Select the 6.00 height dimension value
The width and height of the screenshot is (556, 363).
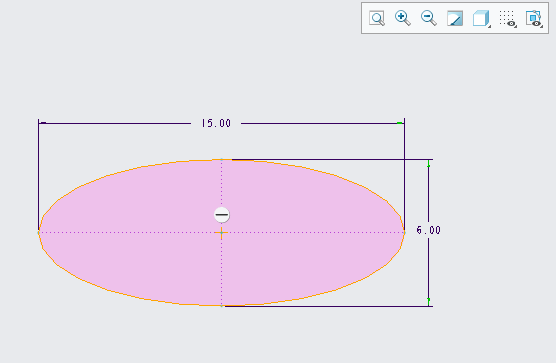428,230
